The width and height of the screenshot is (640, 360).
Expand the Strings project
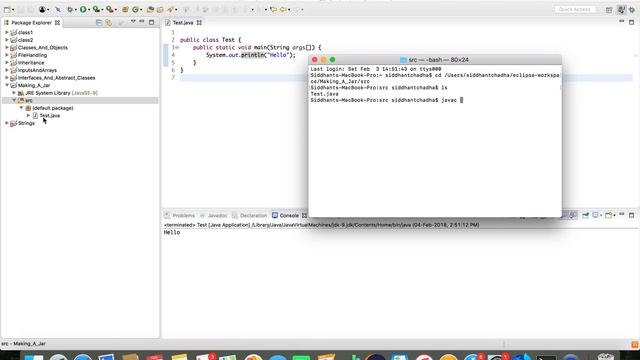pos(7,123)
